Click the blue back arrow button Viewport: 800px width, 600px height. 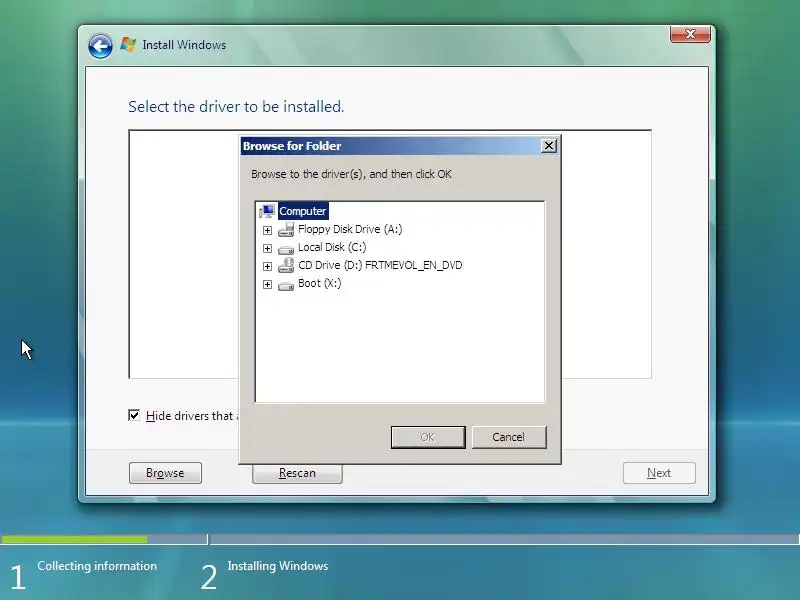[x=100, y=46]
